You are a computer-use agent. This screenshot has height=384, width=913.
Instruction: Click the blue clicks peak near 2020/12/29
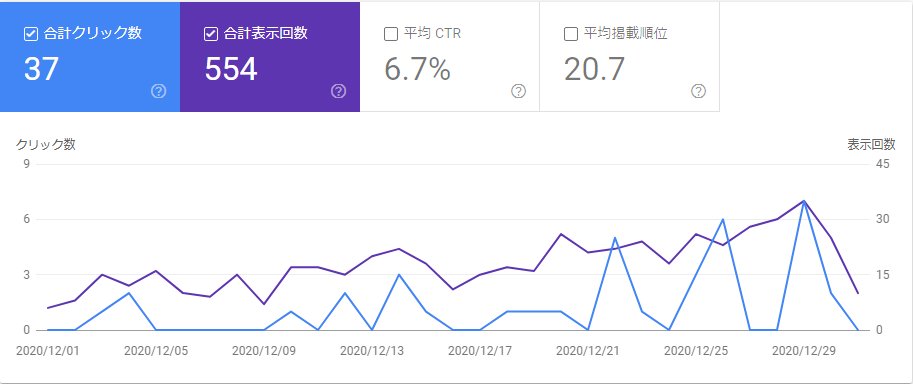804,201
